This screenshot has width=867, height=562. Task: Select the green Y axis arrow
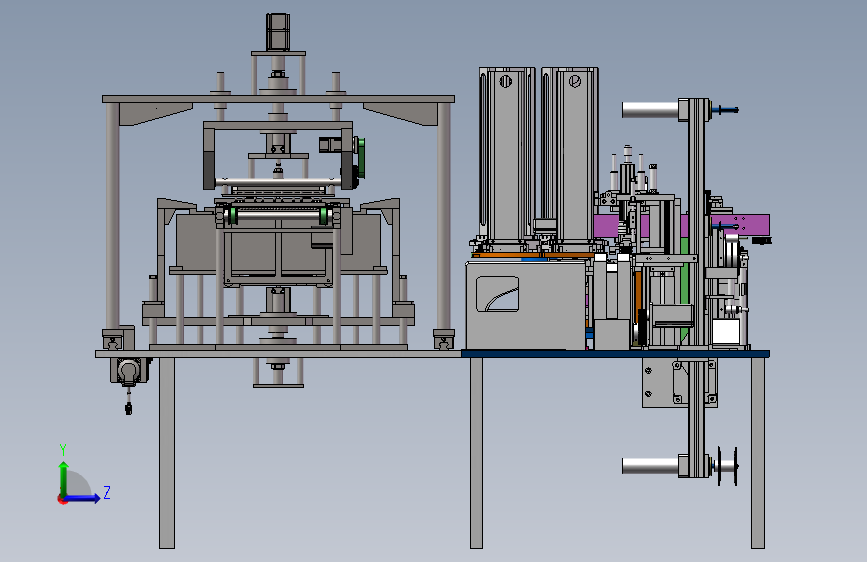tap(64, 478)
